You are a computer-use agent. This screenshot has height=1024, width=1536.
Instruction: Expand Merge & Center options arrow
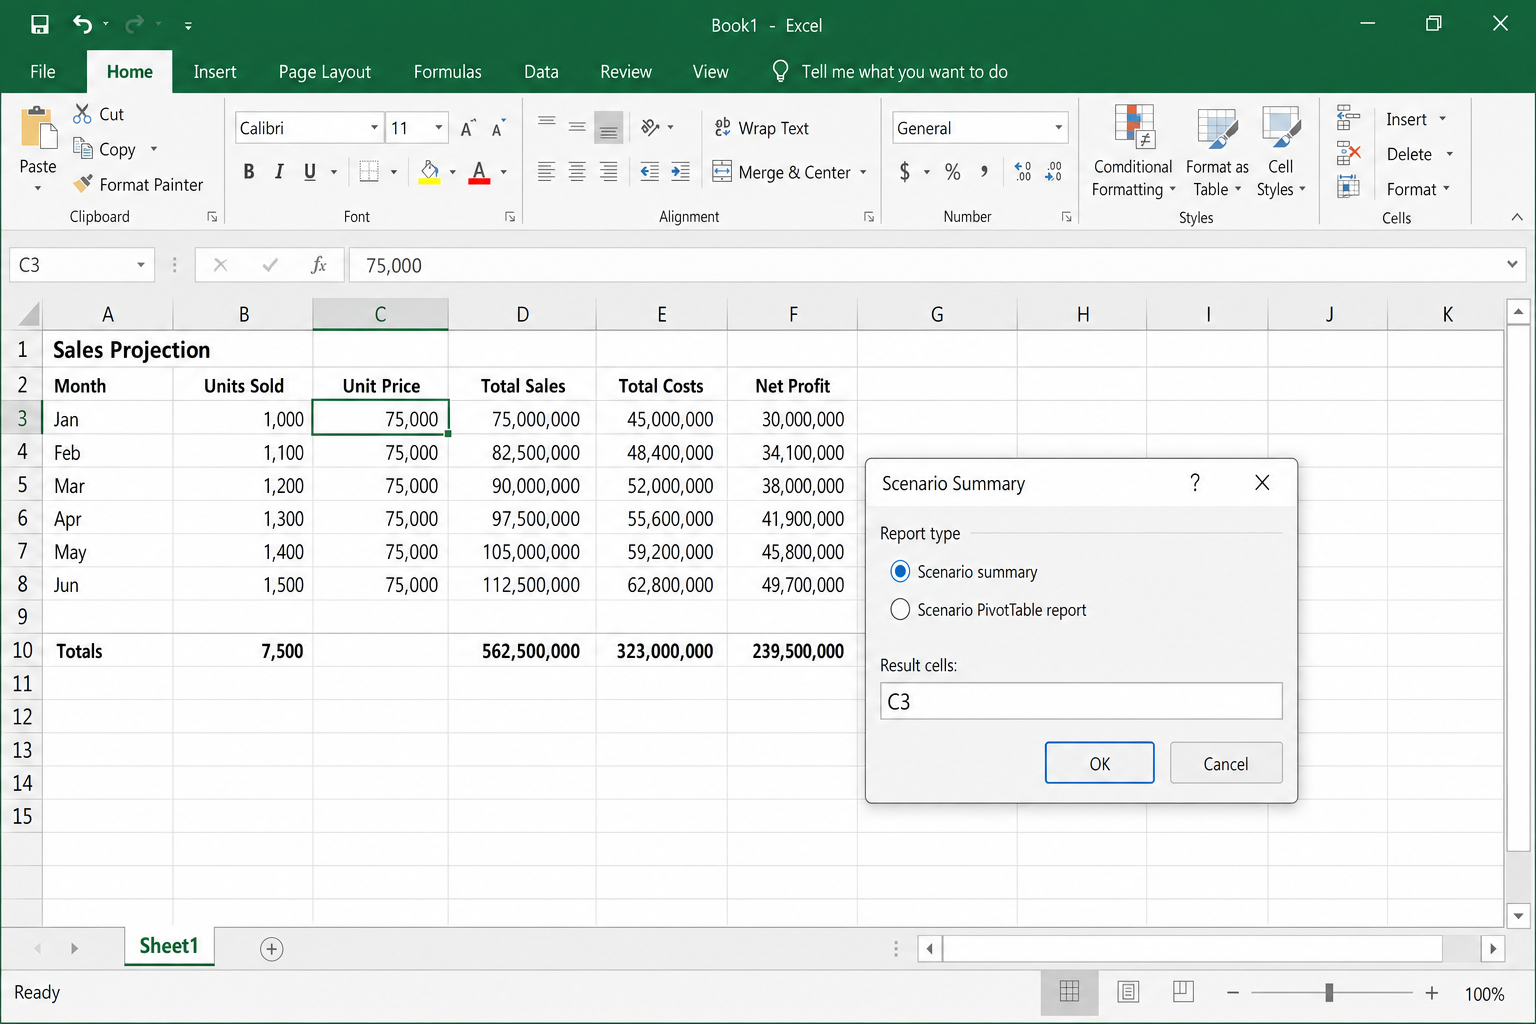pos(863,172)
